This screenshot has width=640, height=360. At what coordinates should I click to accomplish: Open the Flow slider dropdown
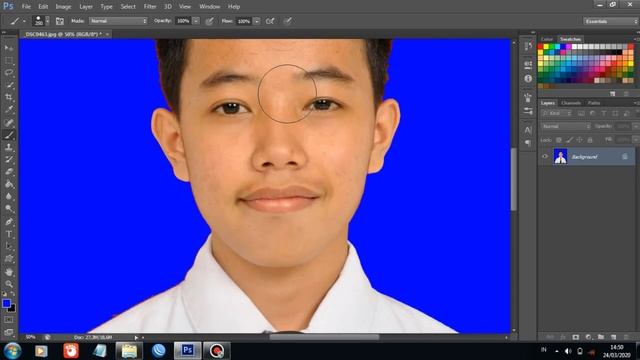[x=256, y=21]
